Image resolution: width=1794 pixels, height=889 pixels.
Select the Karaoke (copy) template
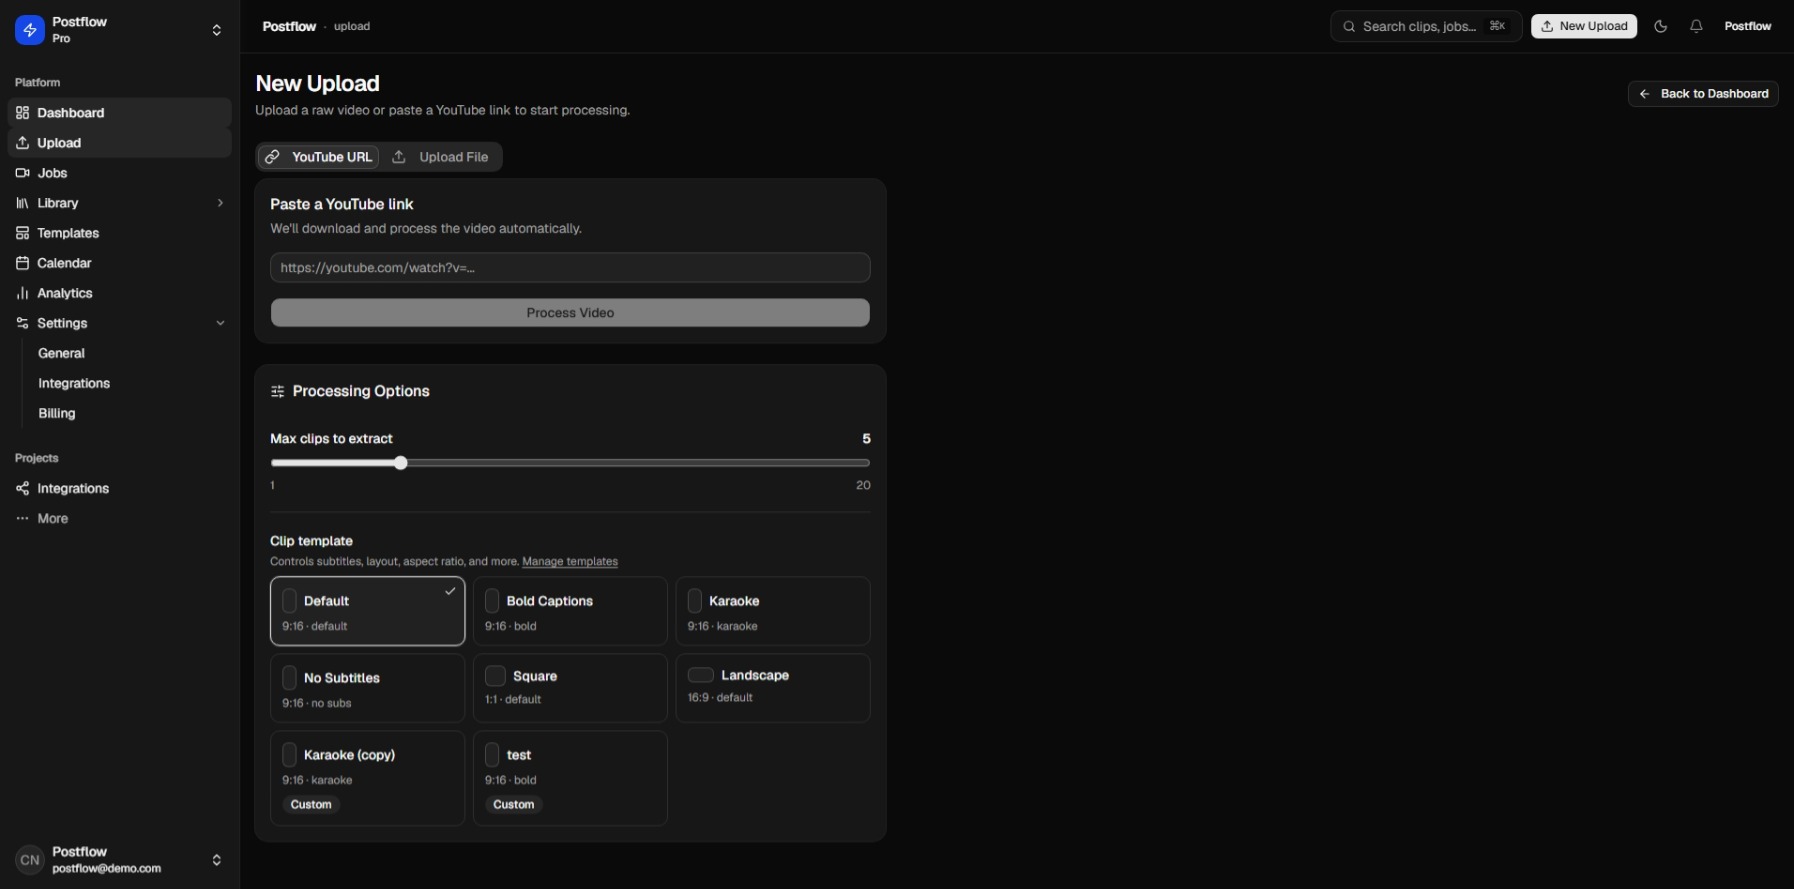pos(367,778)
